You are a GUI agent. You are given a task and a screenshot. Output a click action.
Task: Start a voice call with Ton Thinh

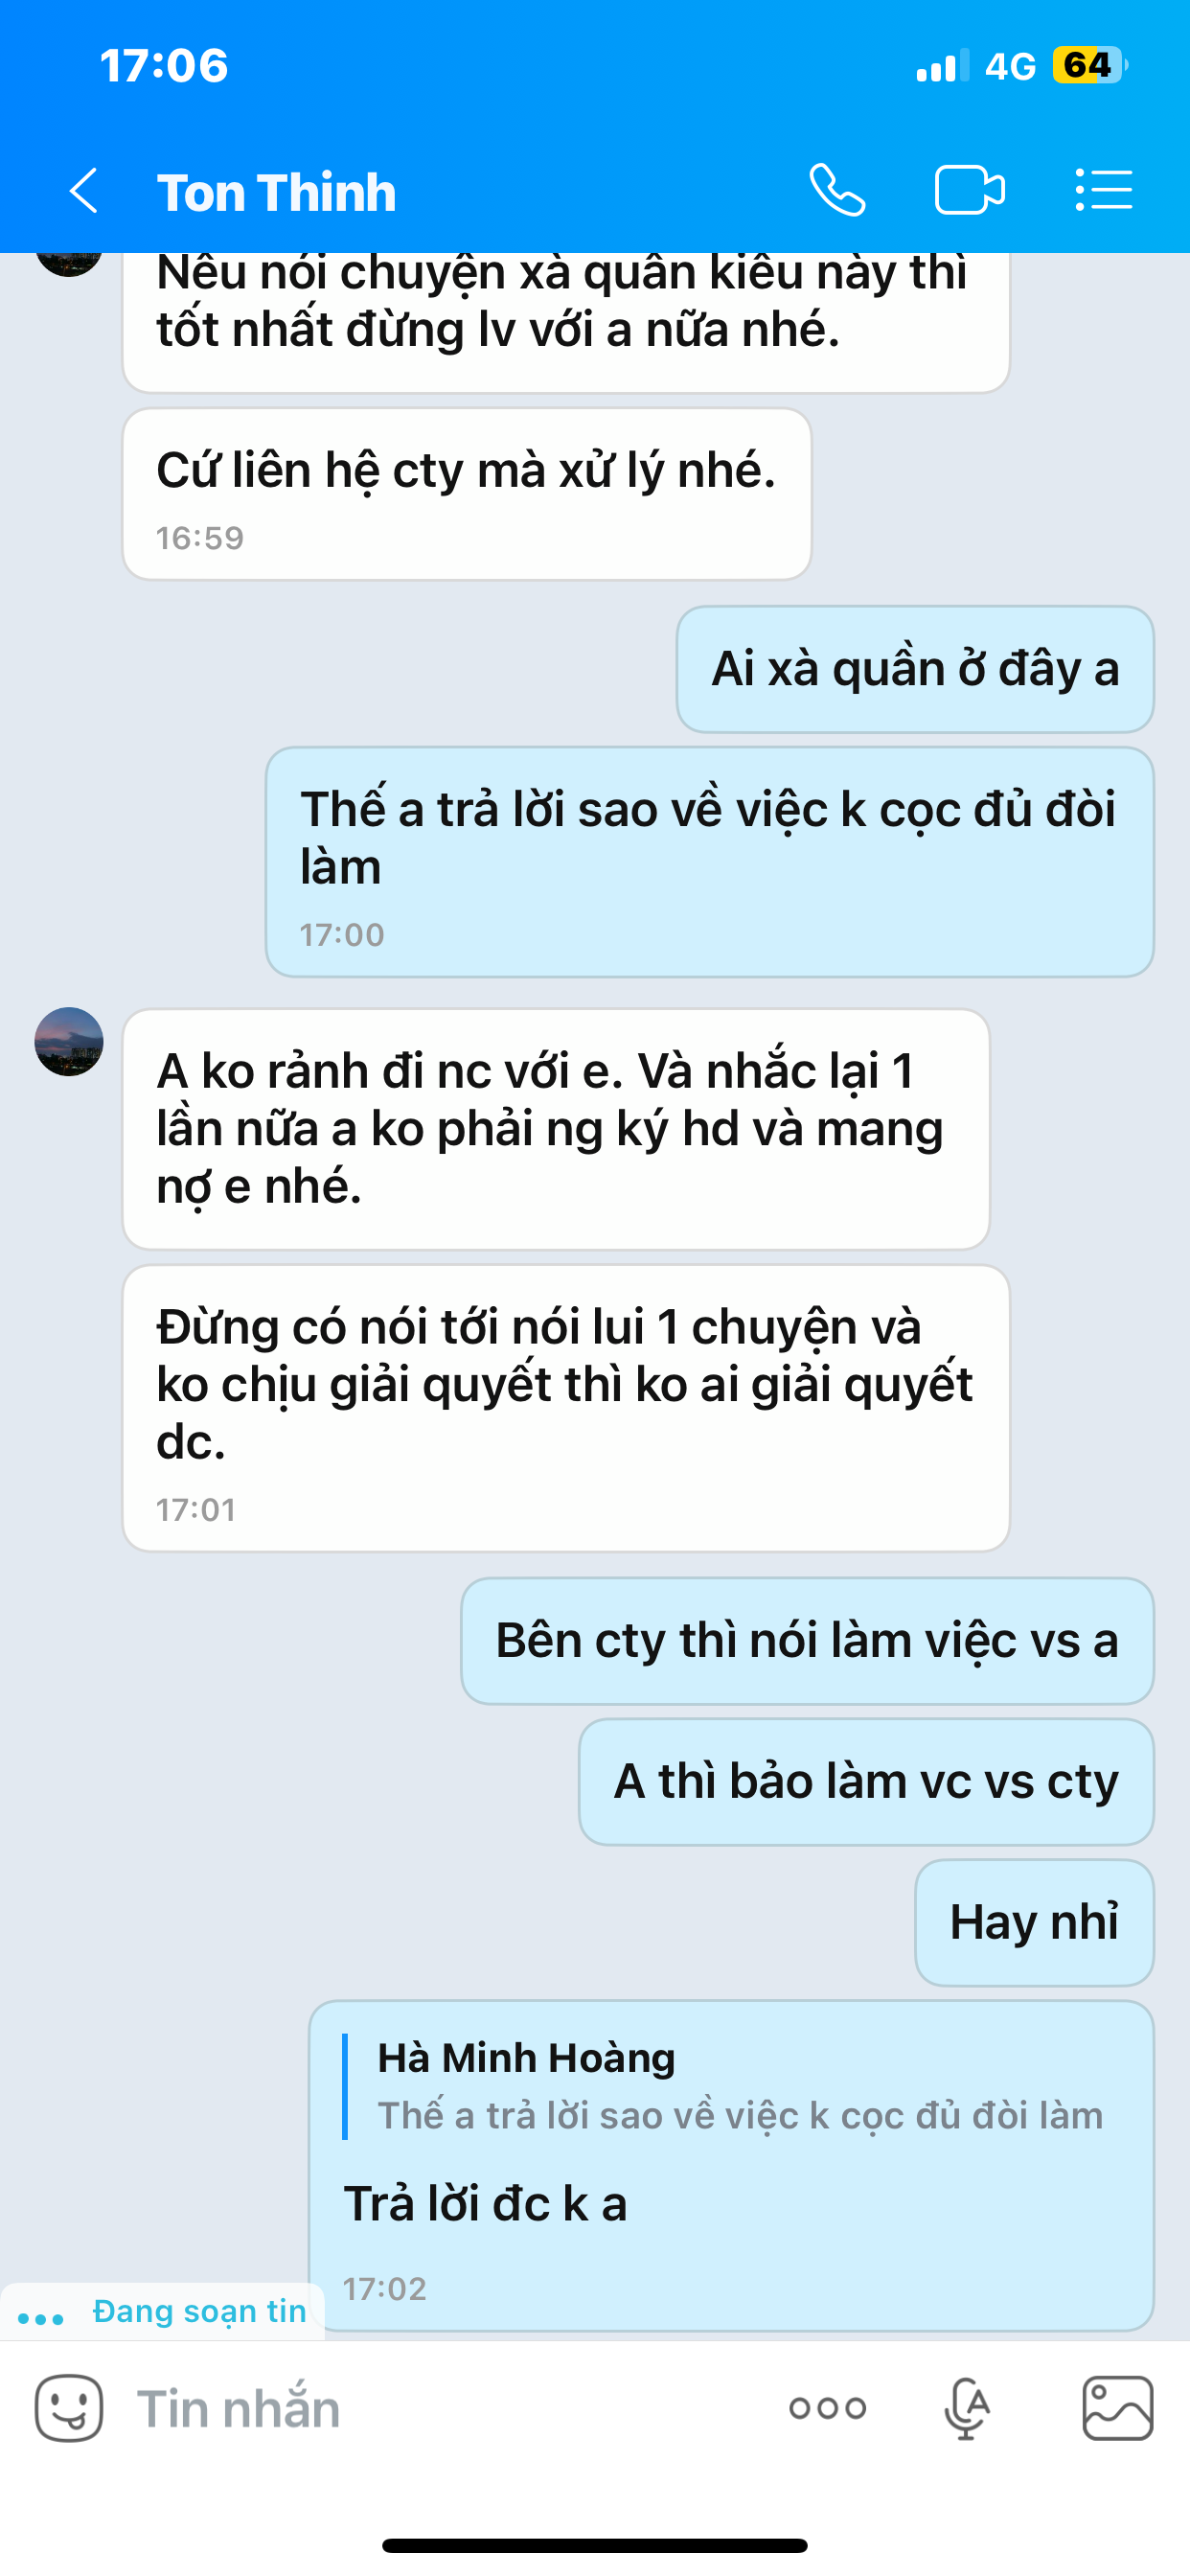837,190
